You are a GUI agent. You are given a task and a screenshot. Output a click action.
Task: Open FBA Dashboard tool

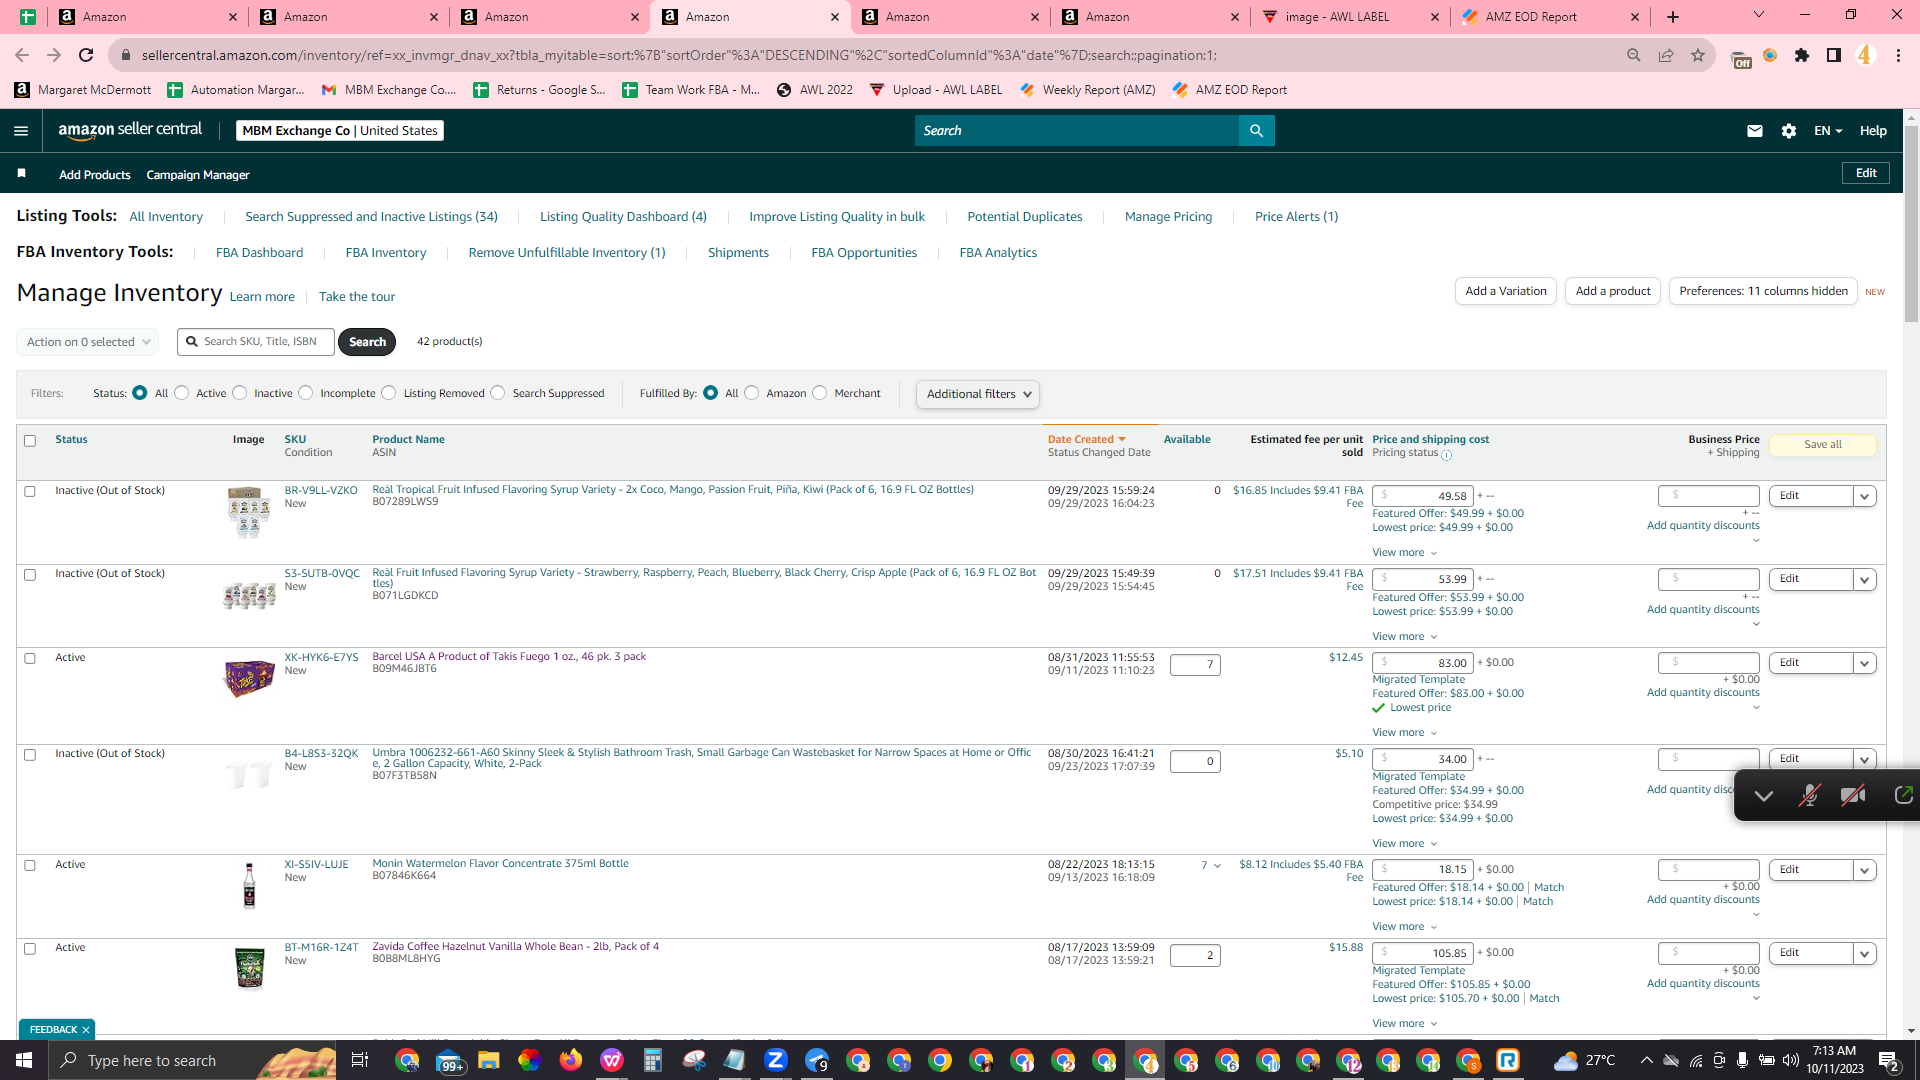pos(259,253)
